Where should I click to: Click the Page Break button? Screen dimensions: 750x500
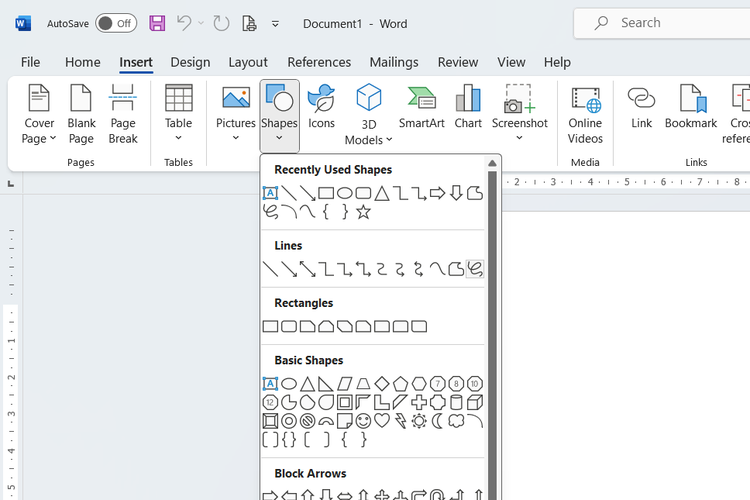pos(123,114)
